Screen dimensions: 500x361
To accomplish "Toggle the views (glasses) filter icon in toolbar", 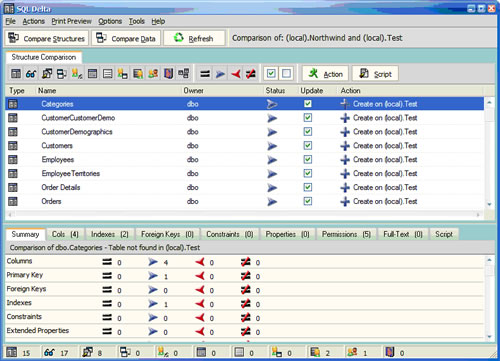I will [x=31, y=74].
